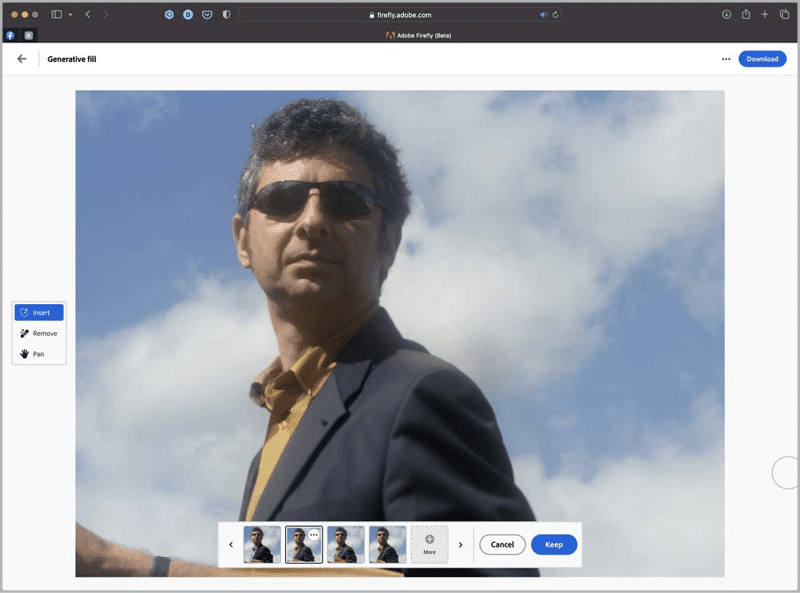Image resolution: width=800 pixels, height=593 pixels.
Task: Open the pinned Facebook tab
Action: [10, 35]
